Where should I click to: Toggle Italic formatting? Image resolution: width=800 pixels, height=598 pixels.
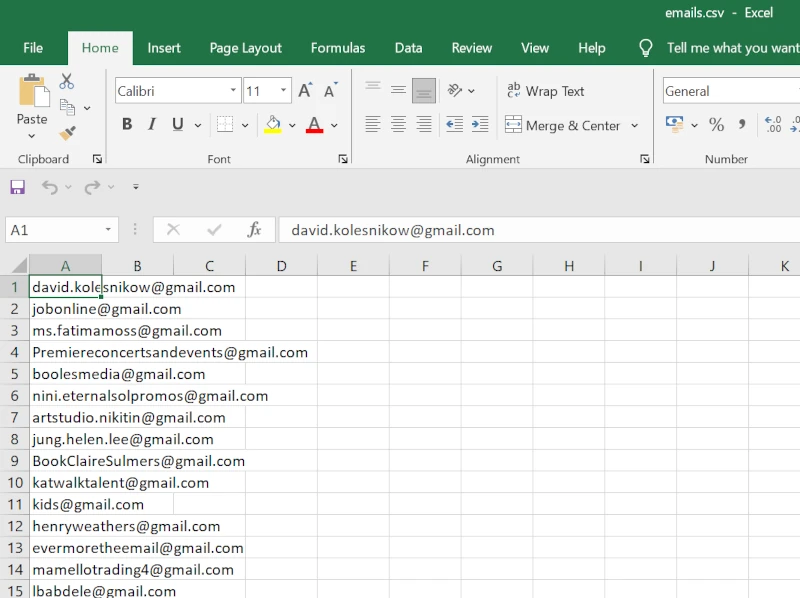click(152, 125)
